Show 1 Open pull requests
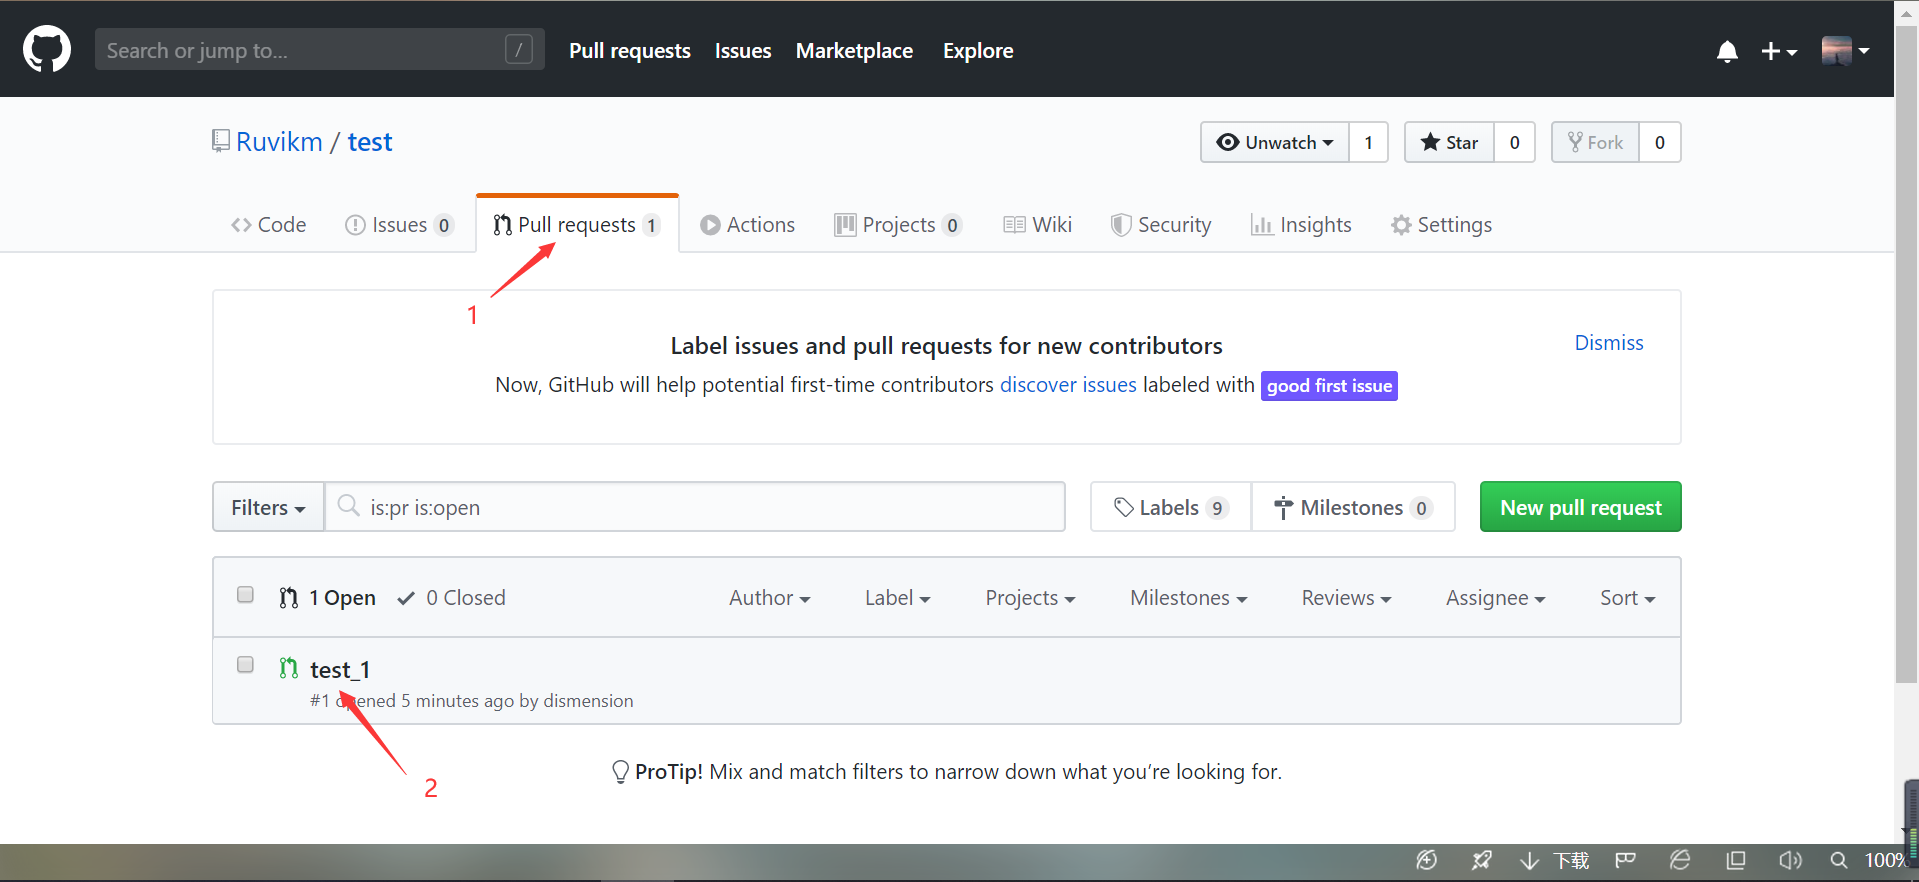Image resolution: width=1919 pixels, height=882 pixels. coord(327,598)
